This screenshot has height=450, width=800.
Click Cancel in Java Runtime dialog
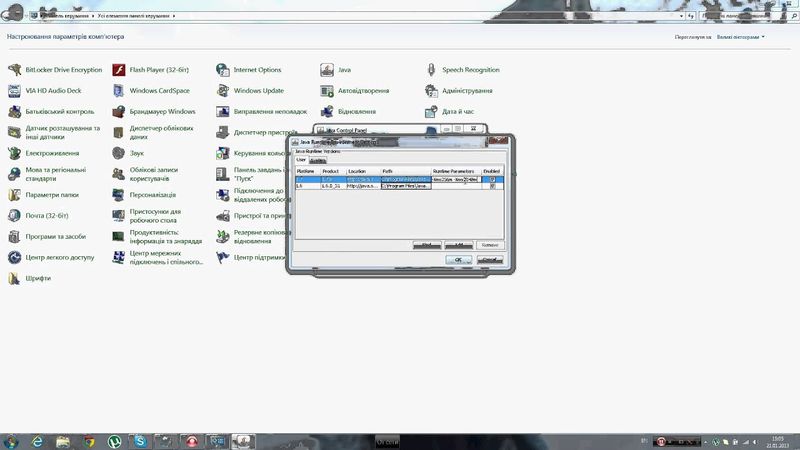pyautogui.click(x=488, y=259)
